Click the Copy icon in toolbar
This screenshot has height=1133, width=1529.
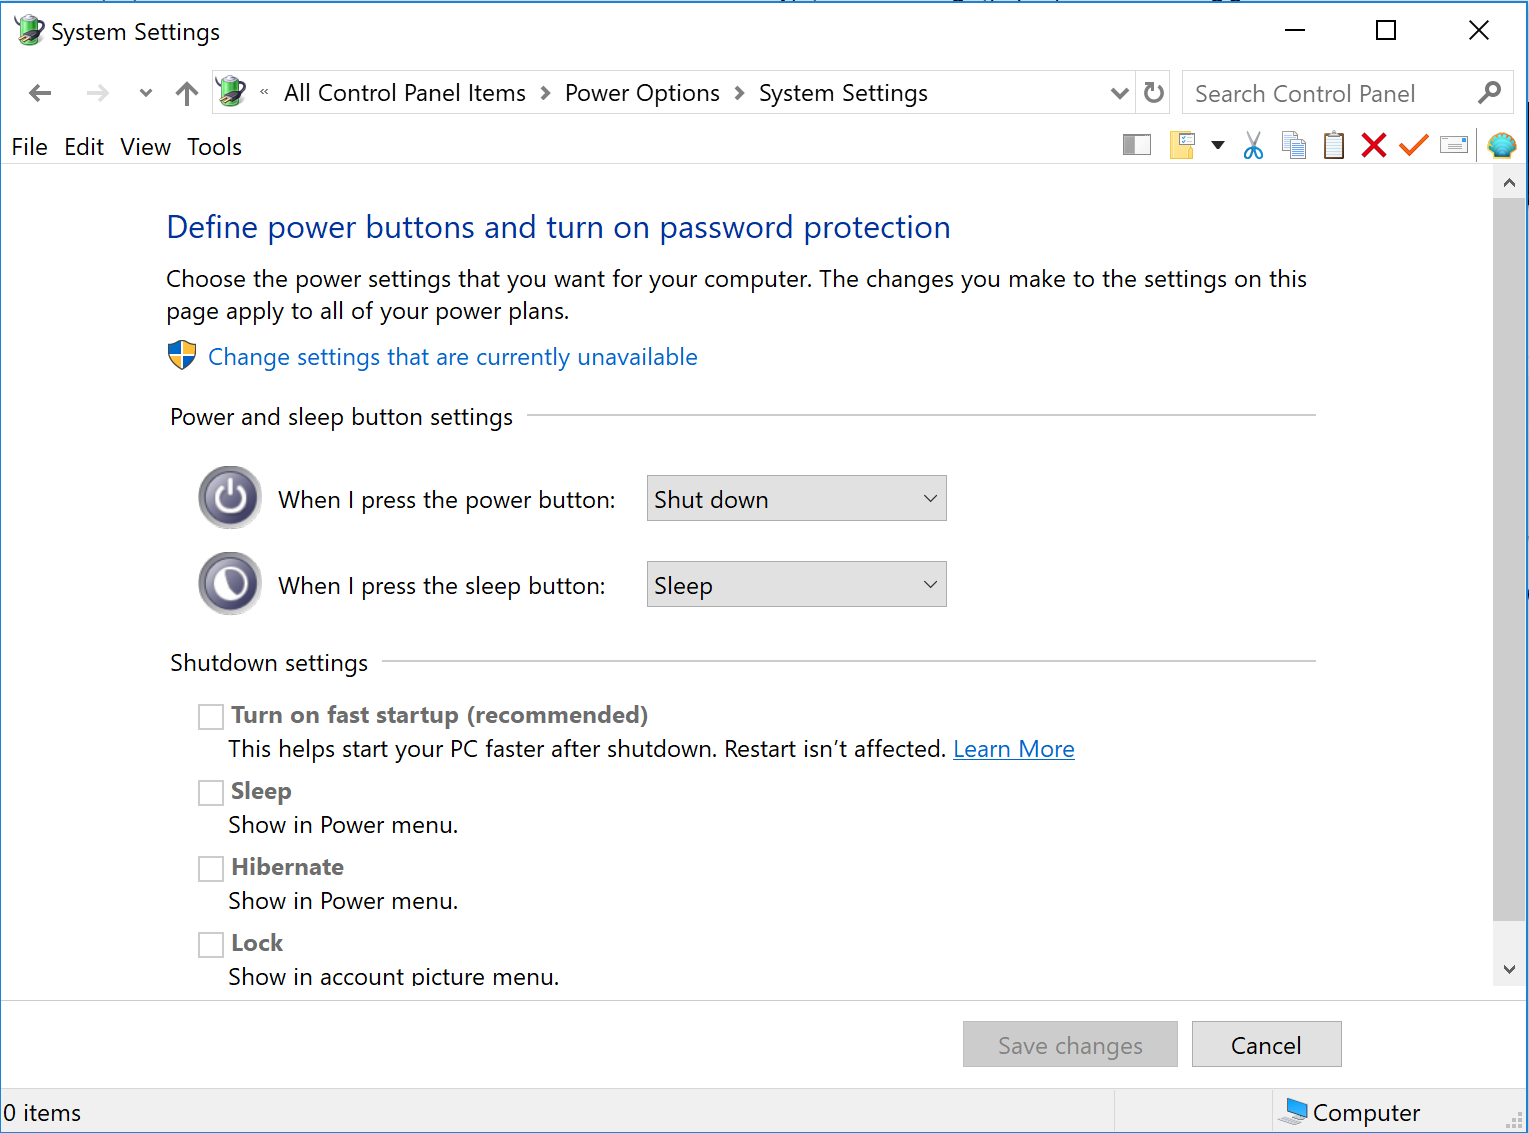pos(1294,146)
